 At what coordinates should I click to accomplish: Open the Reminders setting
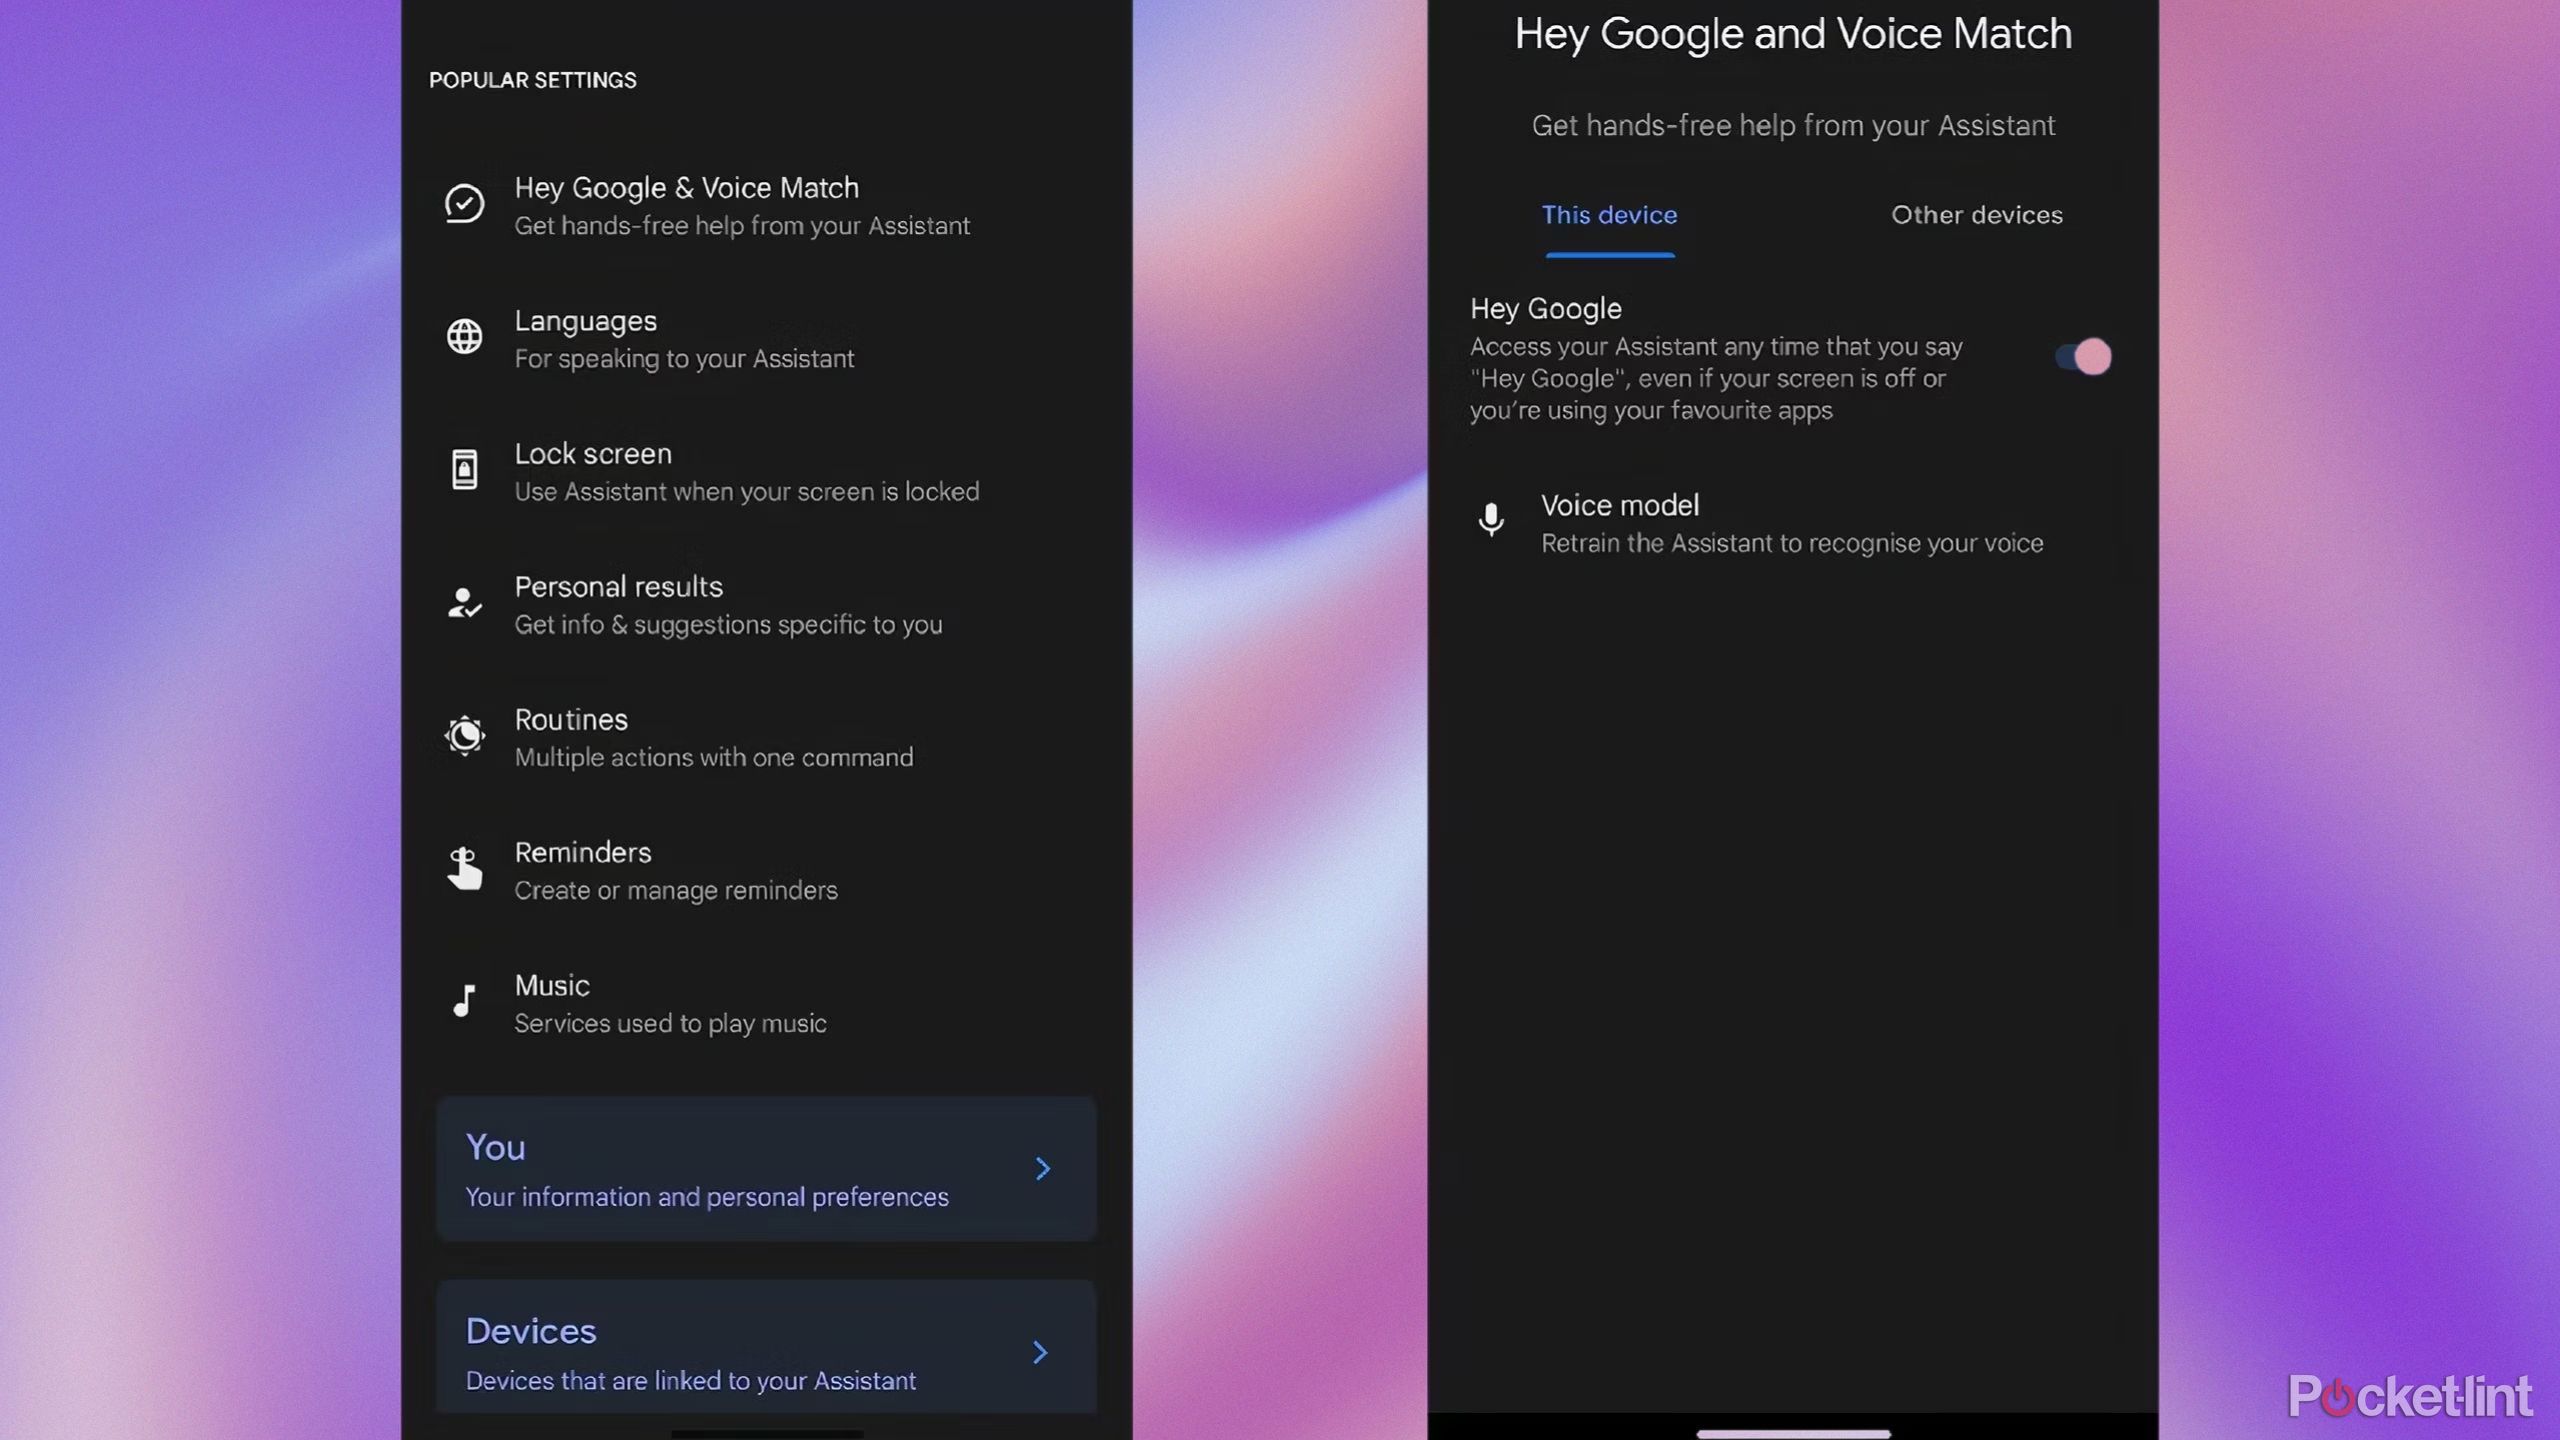766,870
